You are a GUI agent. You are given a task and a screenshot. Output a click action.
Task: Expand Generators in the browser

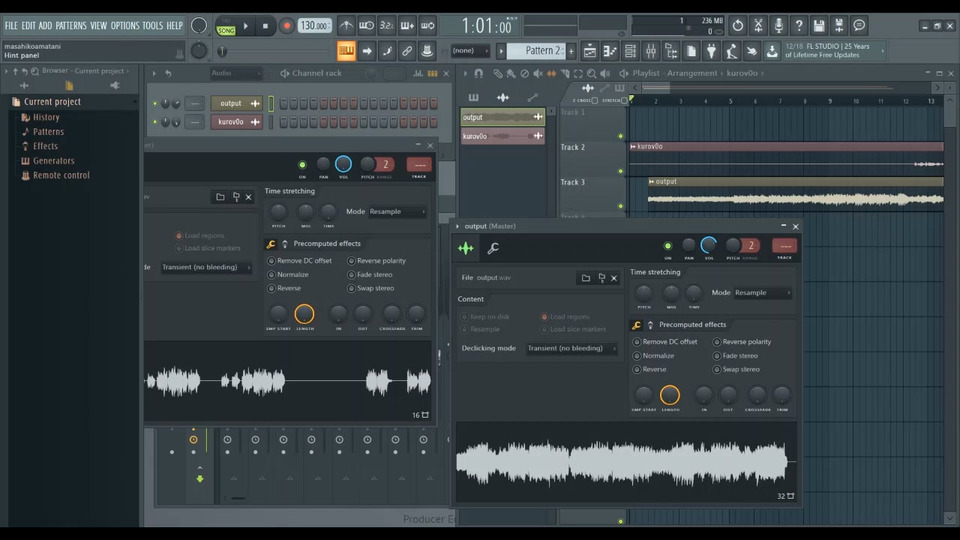53,161
